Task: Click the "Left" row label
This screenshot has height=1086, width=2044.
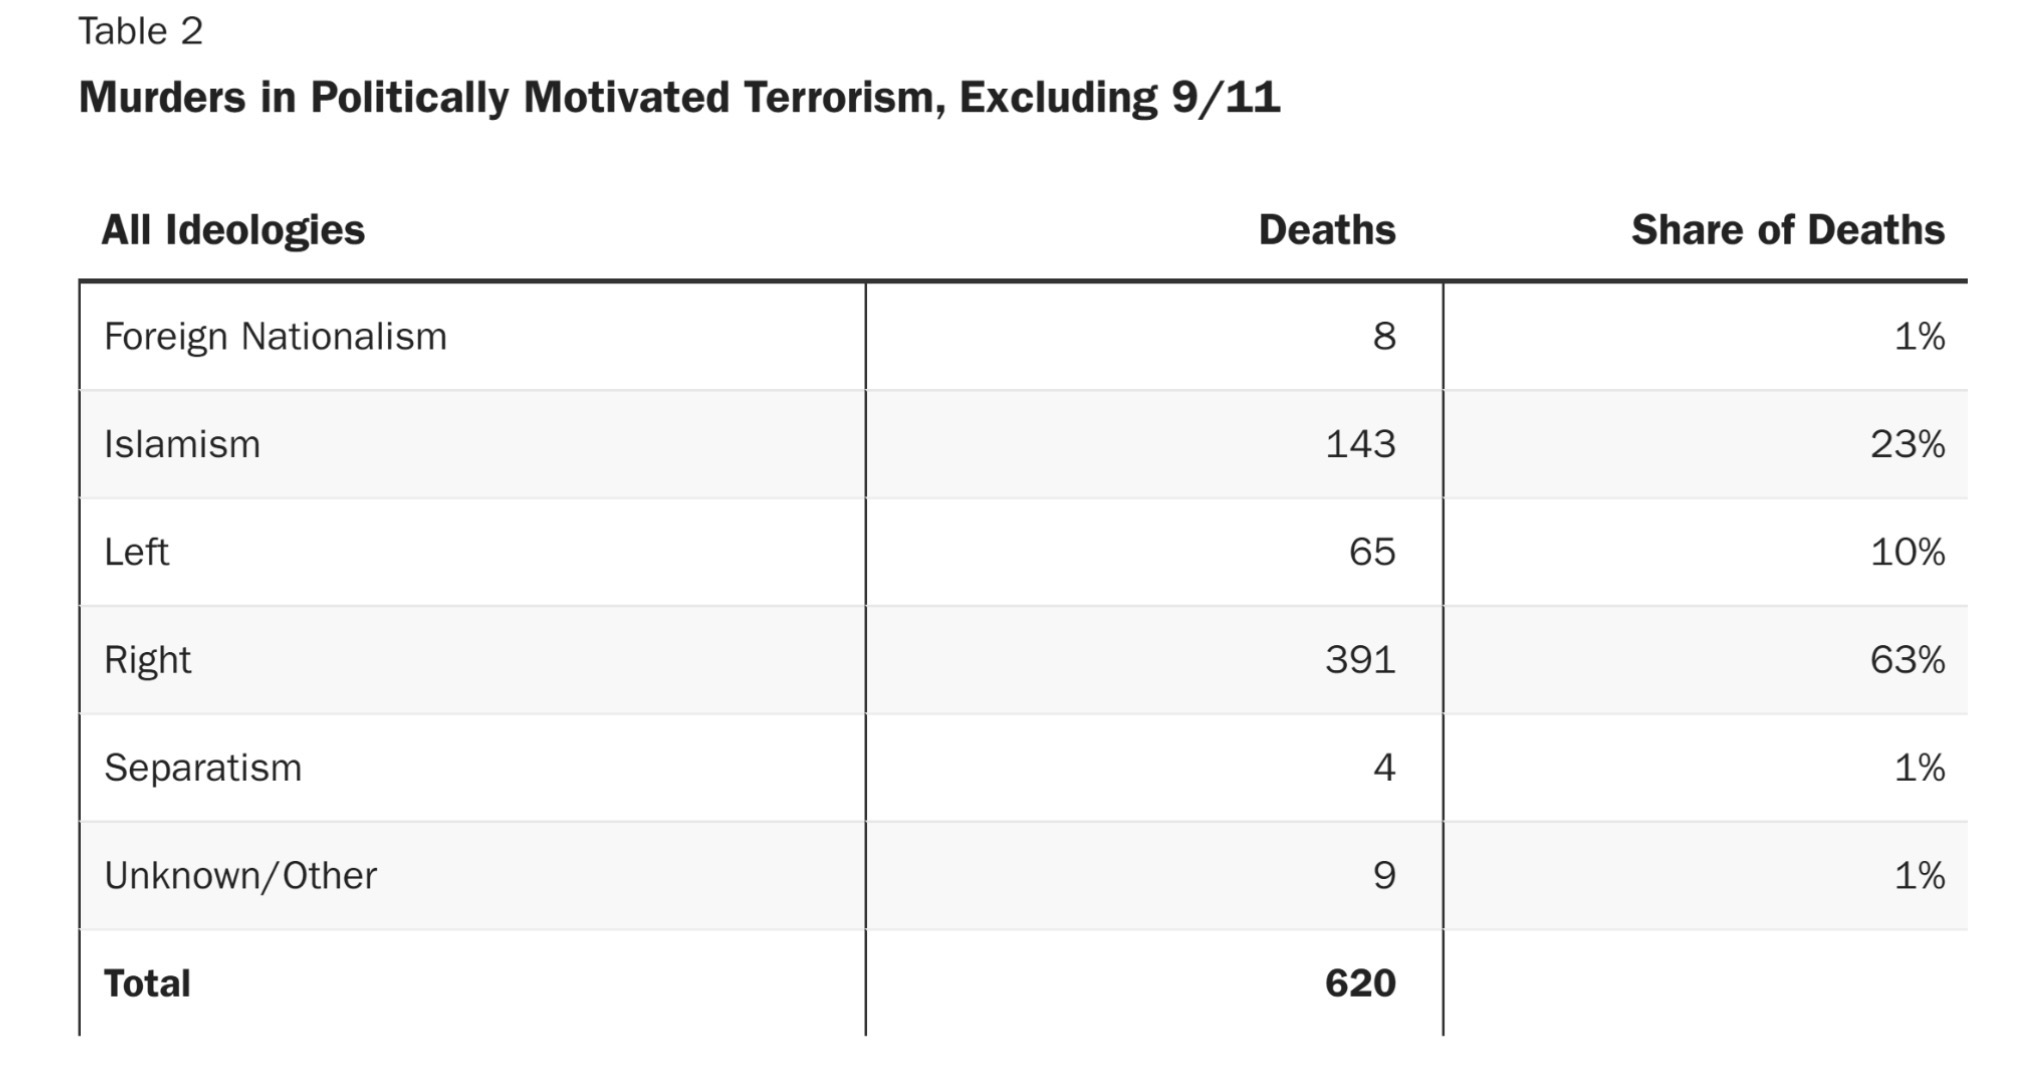Action: pos(137,552)
